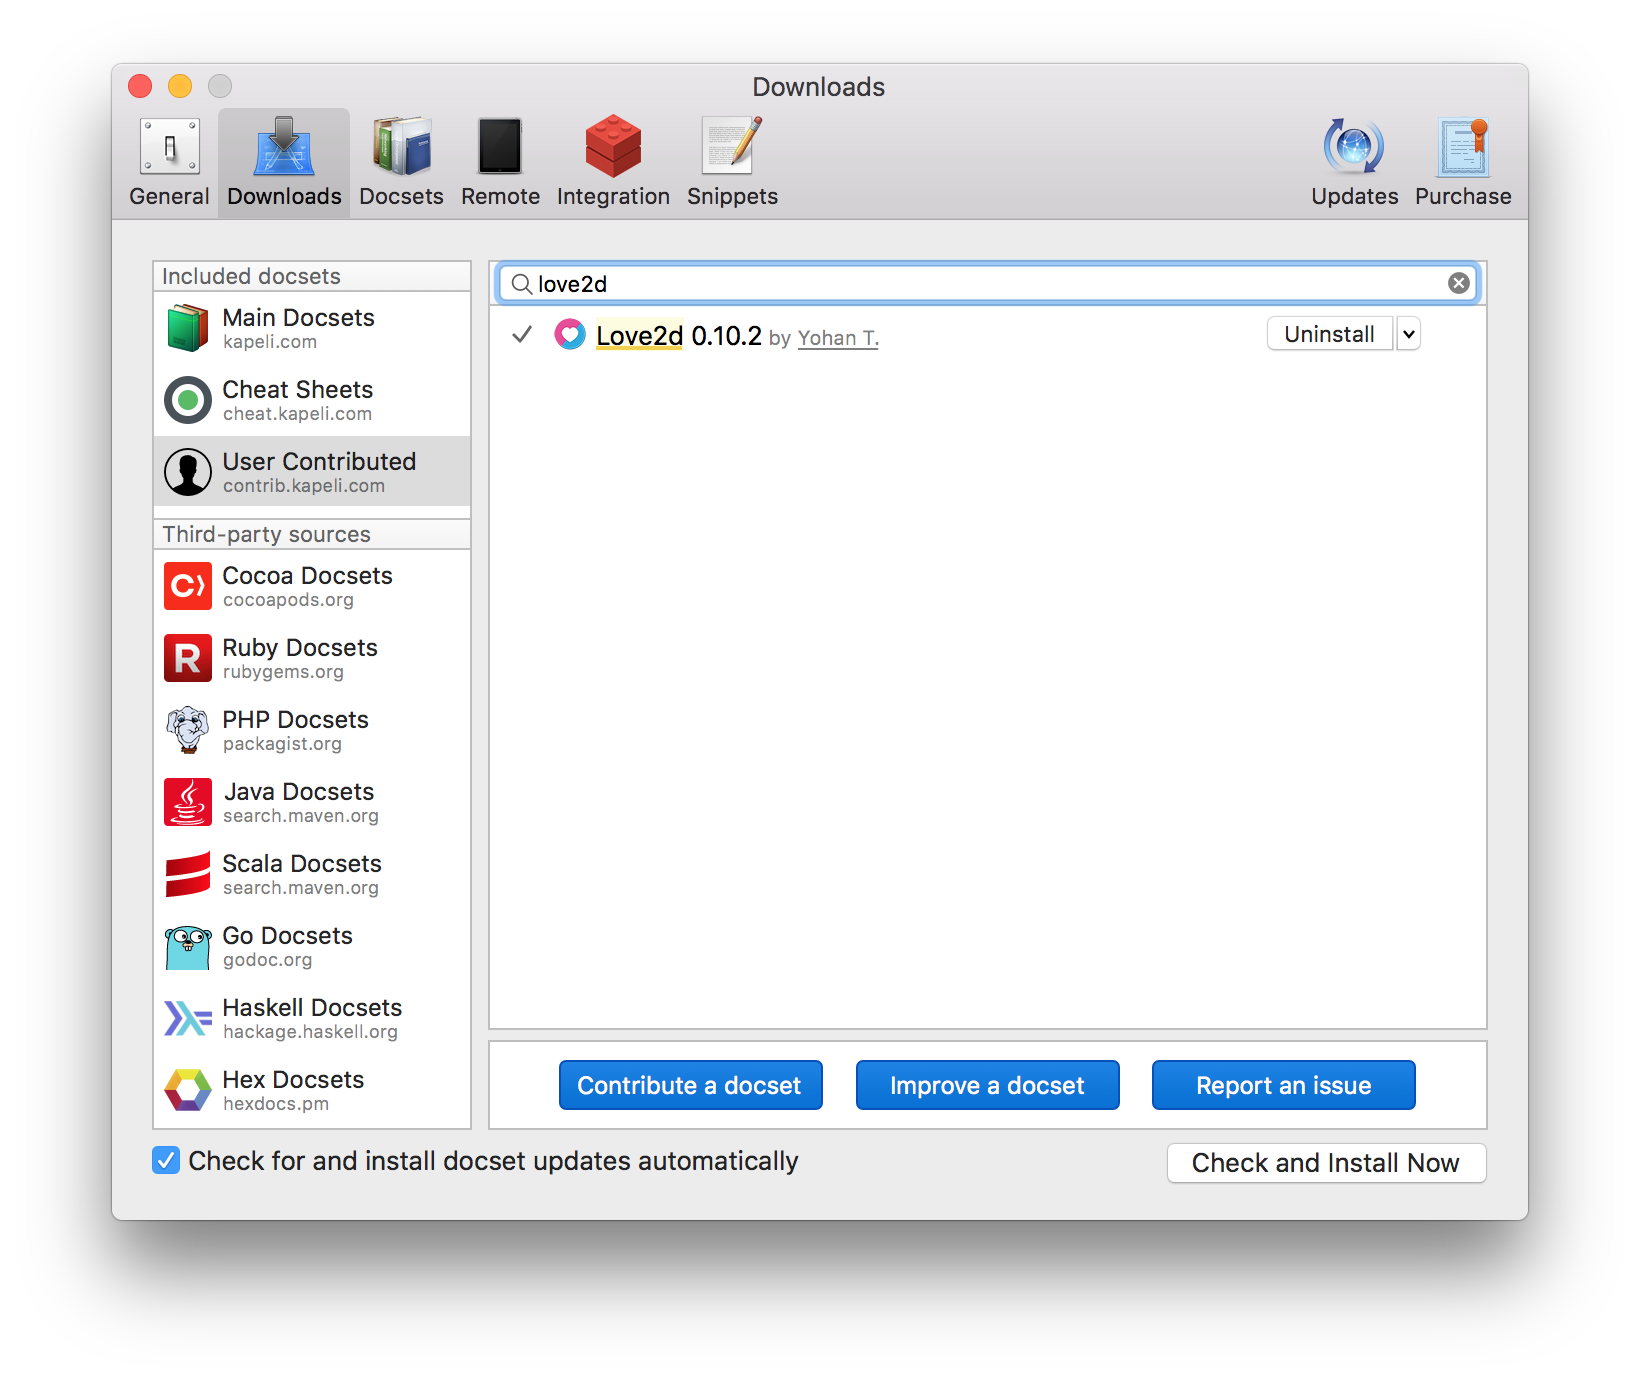Click Contribute a docset button
The height and width of the screenshot is (1380, 1640).
click(690, 1085)
